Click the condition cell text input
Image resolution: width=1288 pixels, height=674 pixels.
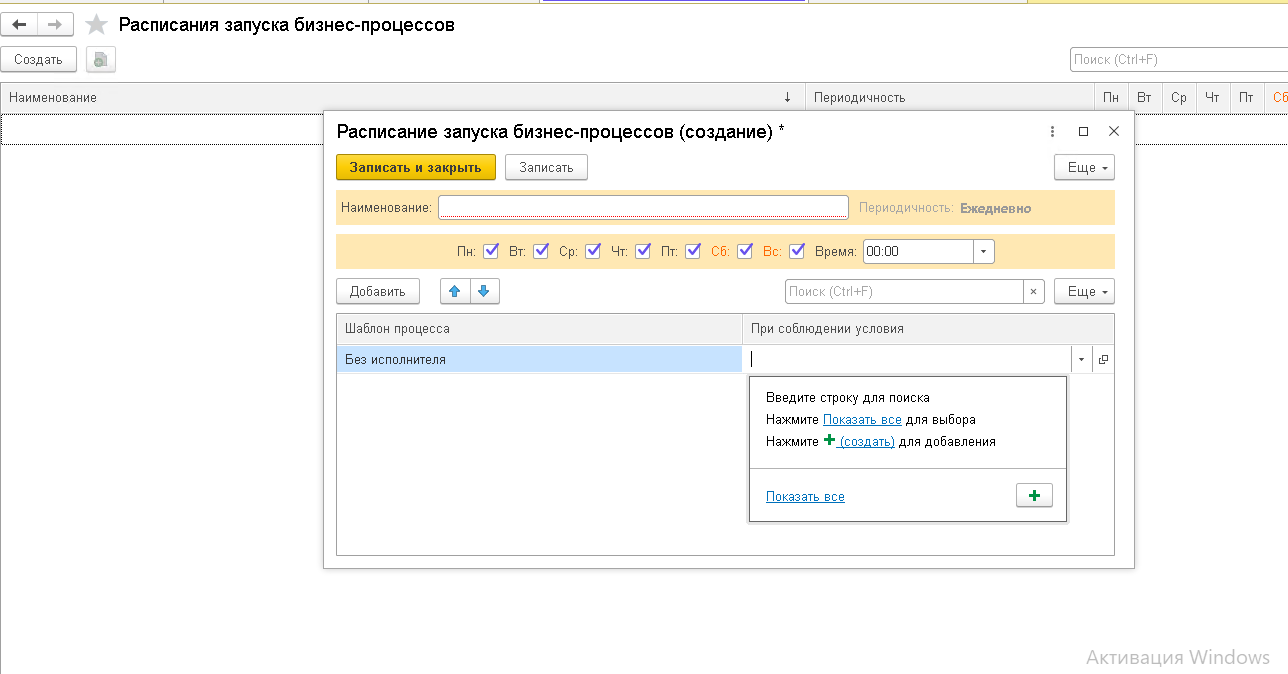909,359
